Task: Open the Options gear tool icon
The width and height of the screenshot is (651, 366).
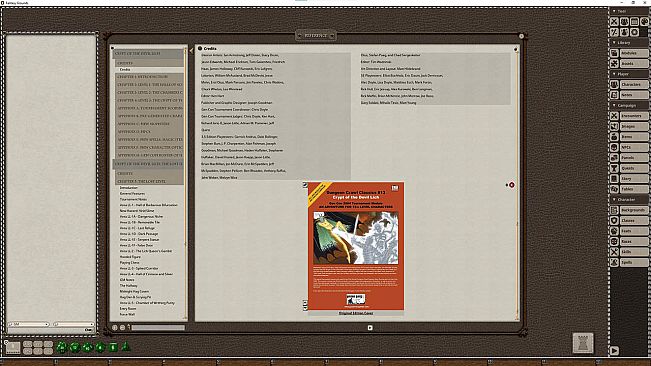Action: 634,32
